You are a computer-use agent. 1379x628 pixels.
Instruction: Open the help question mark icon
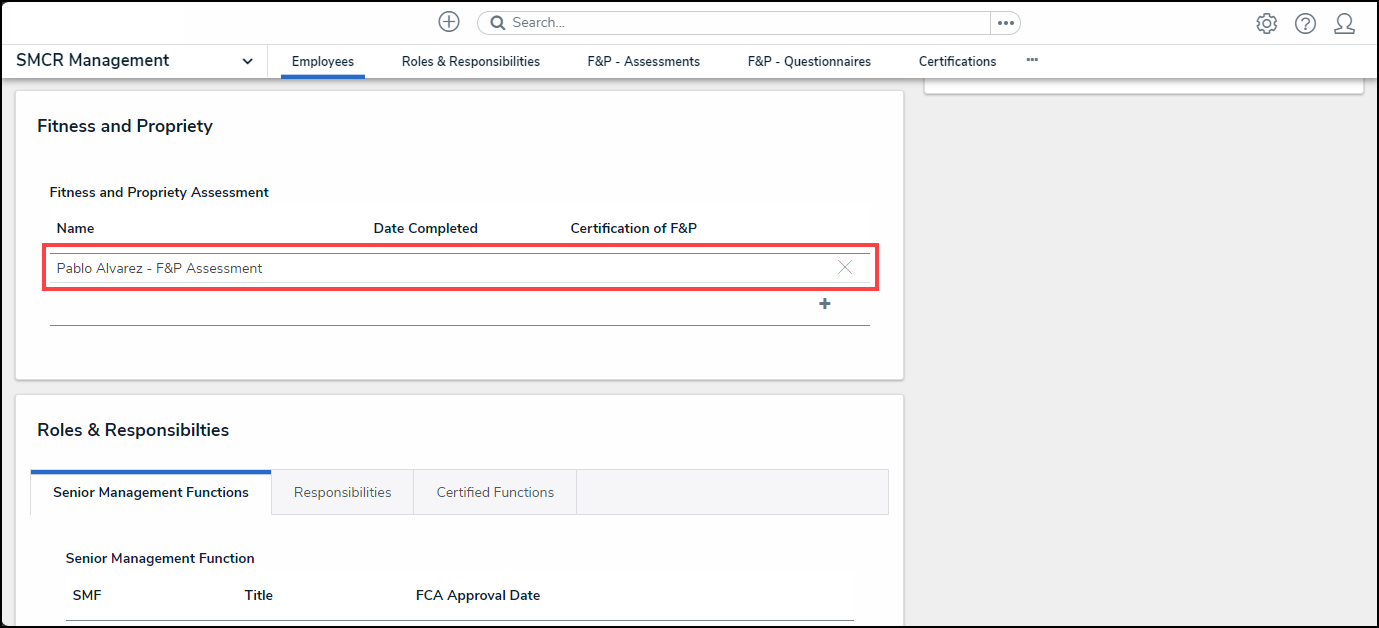point(1305,24)
